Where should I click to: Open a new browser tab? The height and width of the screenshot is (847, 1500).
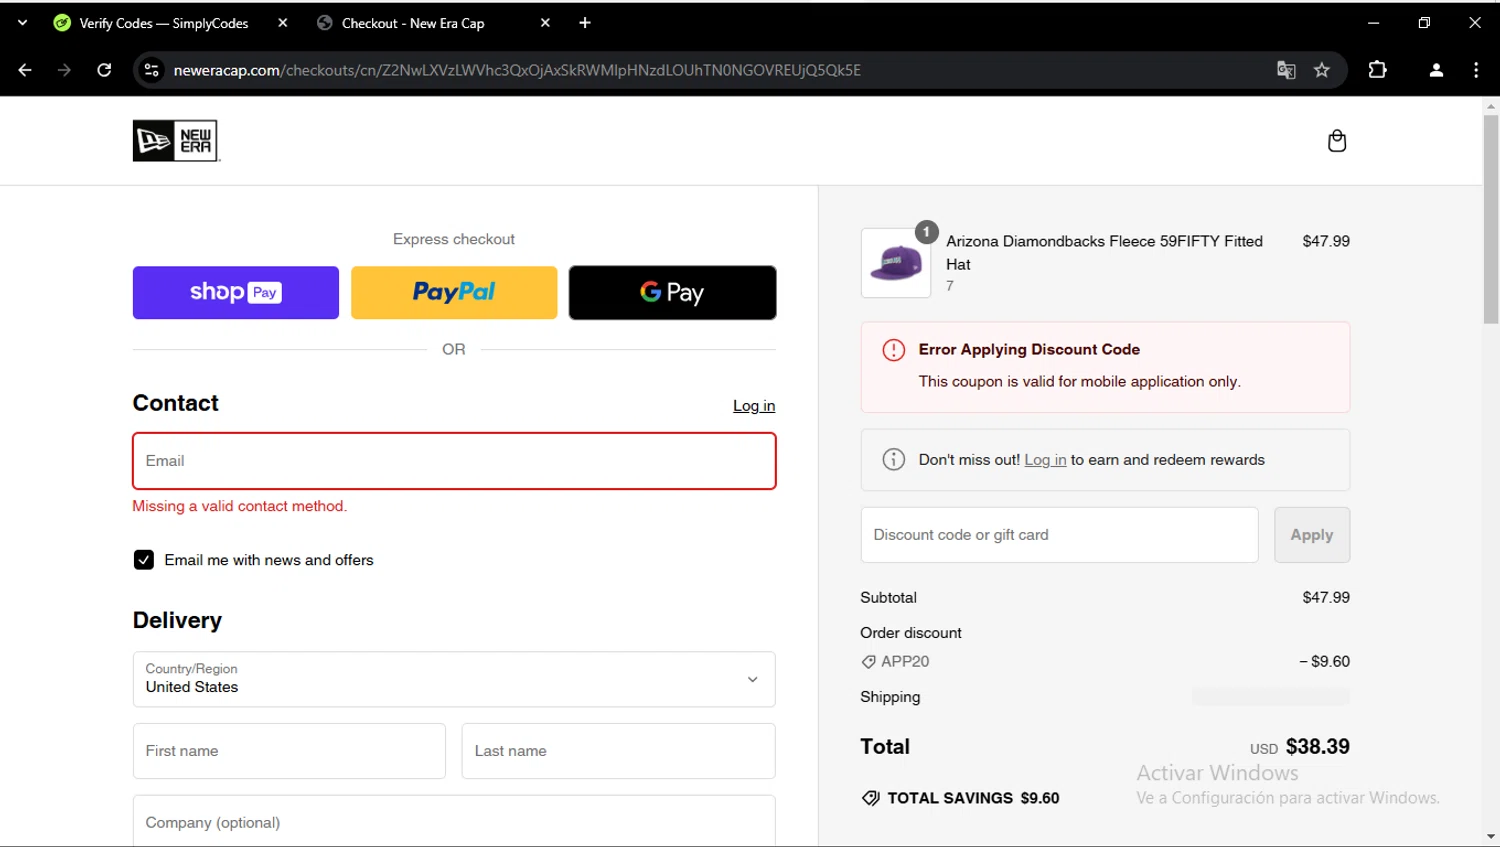585,23
